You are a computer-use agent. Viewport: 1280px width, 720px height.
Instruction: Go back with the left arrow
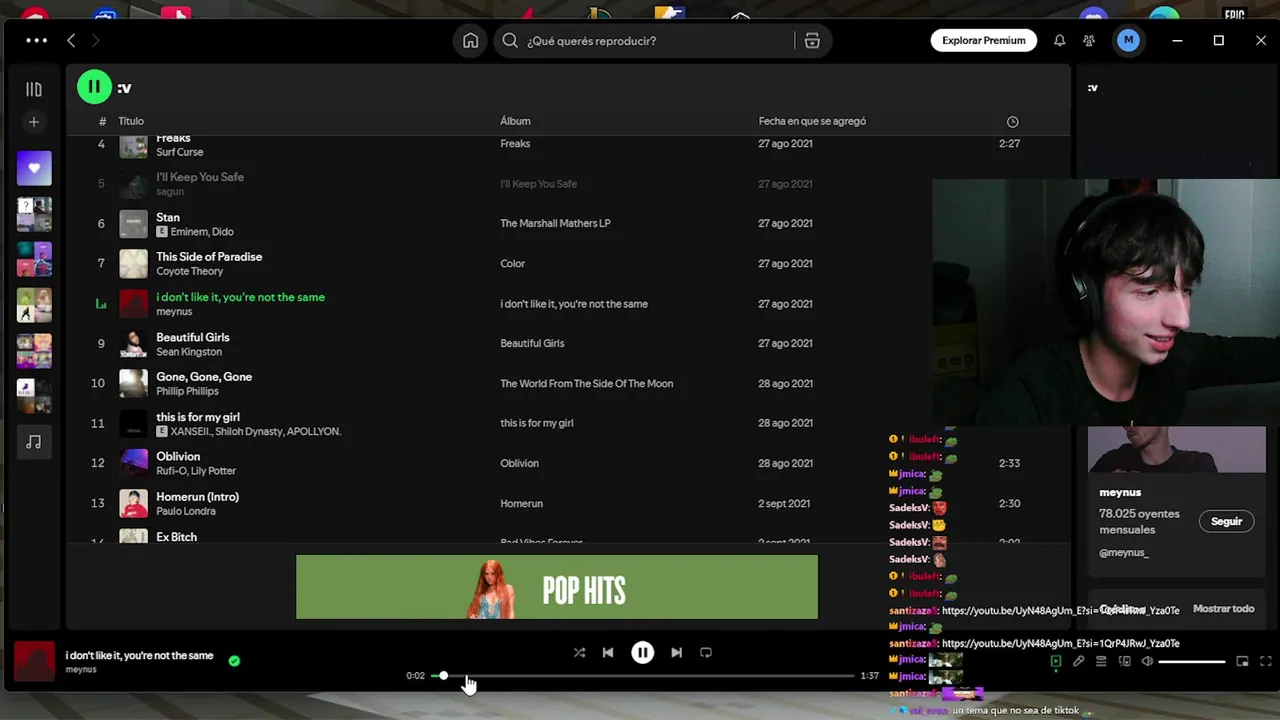point(71,40)
